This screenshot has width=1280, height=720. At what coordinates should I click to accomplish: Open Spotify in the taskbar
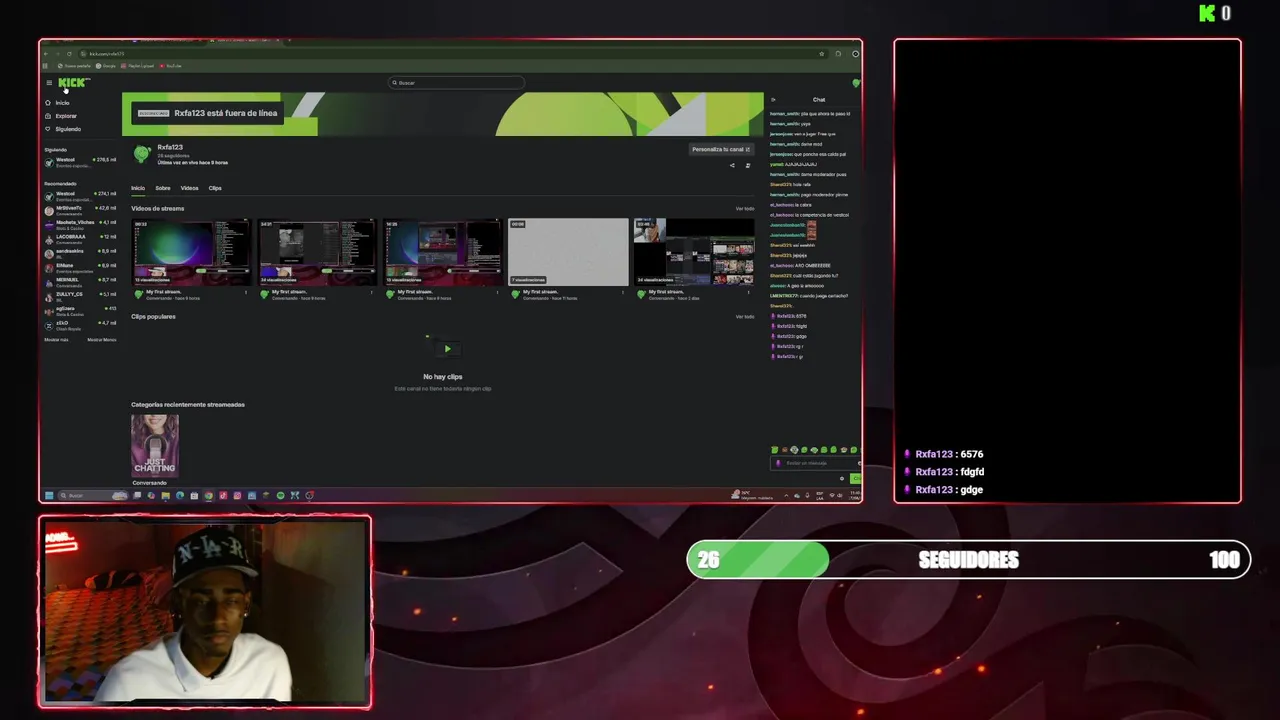[280, 495]
